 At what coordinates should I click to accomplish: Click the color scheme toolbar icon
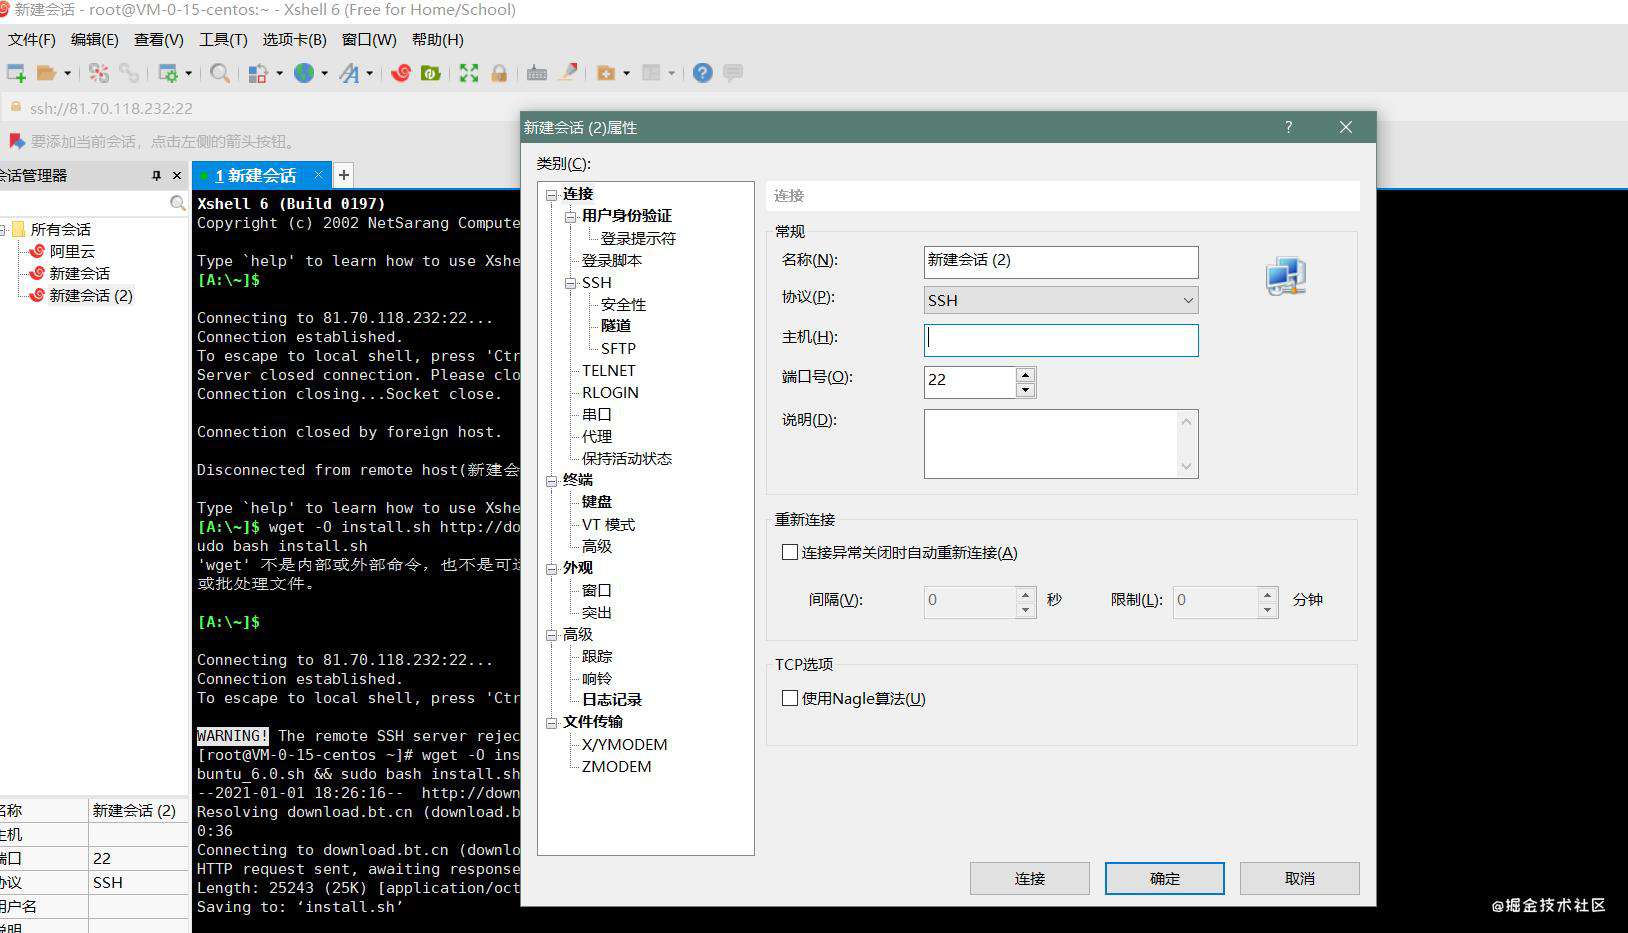tap(258, 73)
